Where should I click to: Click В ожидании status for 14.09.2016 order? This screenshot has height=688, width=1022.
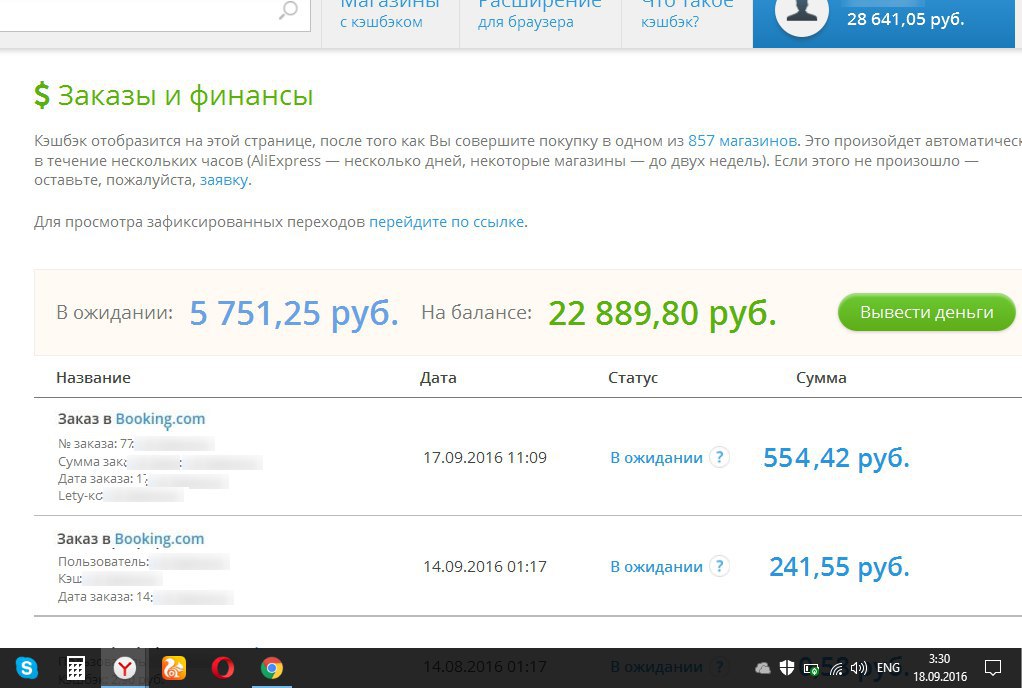pyautogui.click(x=656, y=567)
